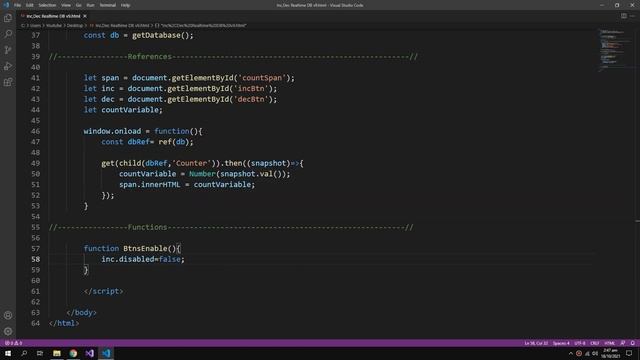This screenshot has width=640, height=360.
Task: Click the 'countSpan' string on line 41
Action: point(262,78)
